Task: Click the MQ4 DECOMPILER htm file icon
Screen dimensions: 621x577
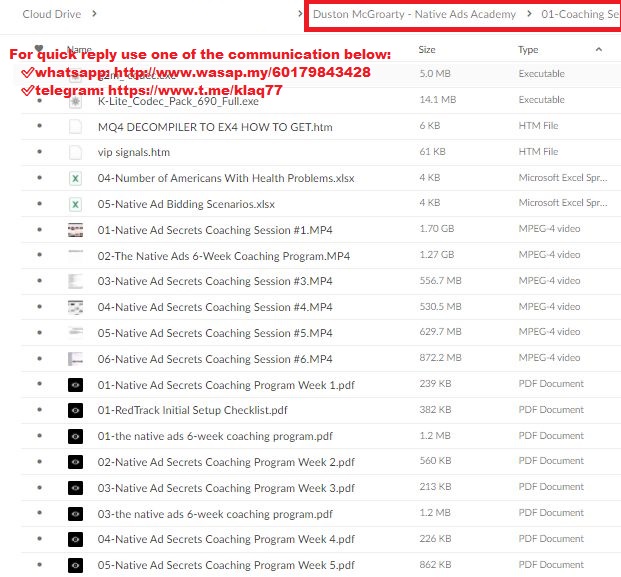Action: [75, 127]
